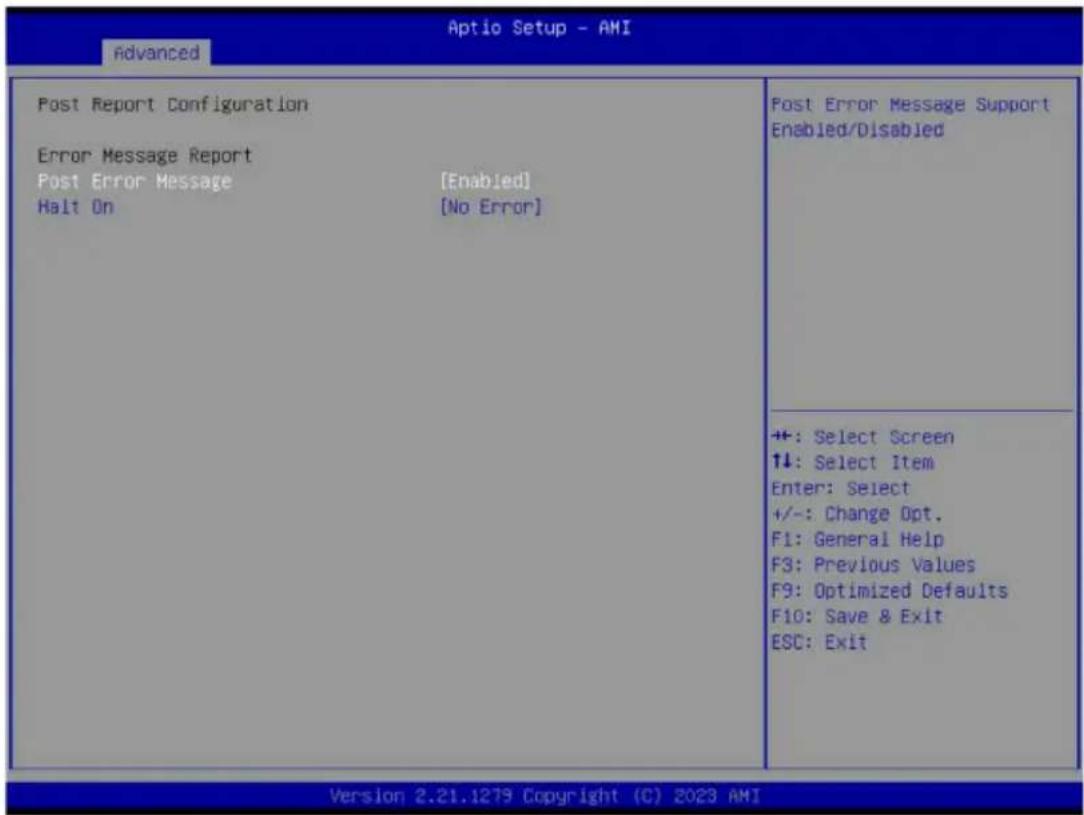Click the Enabled/Disabled help description
Image resolution: width=1084 pixels, height=815 pixels.
(857, 130)
